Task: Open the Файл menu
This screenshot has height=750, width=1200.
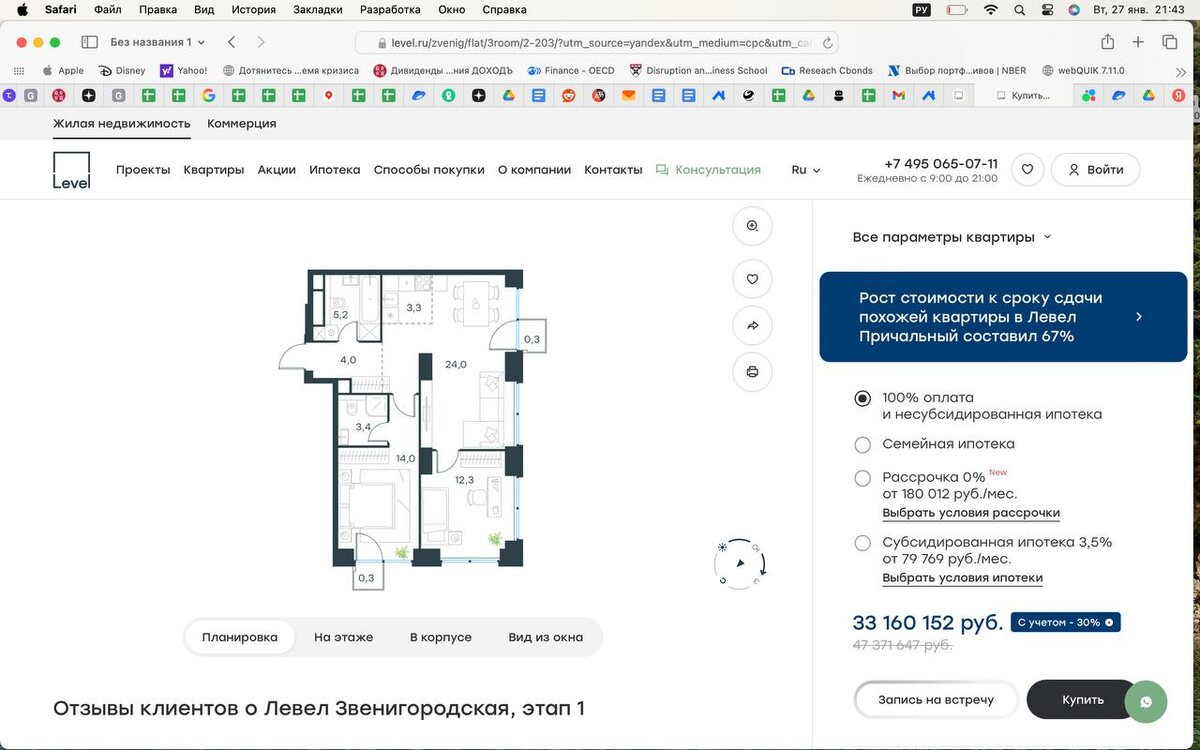Action: pyautogui.click(x=108, y=10)
